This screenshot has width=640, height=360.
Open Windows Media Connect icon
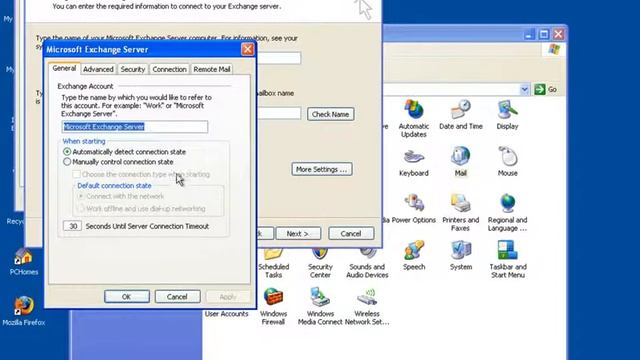[x=320, y=306]
